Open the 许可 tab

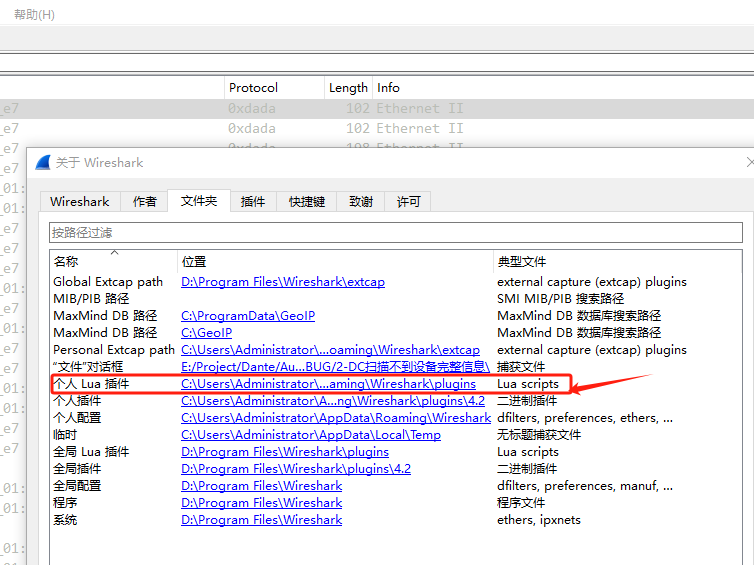(408, 201)
